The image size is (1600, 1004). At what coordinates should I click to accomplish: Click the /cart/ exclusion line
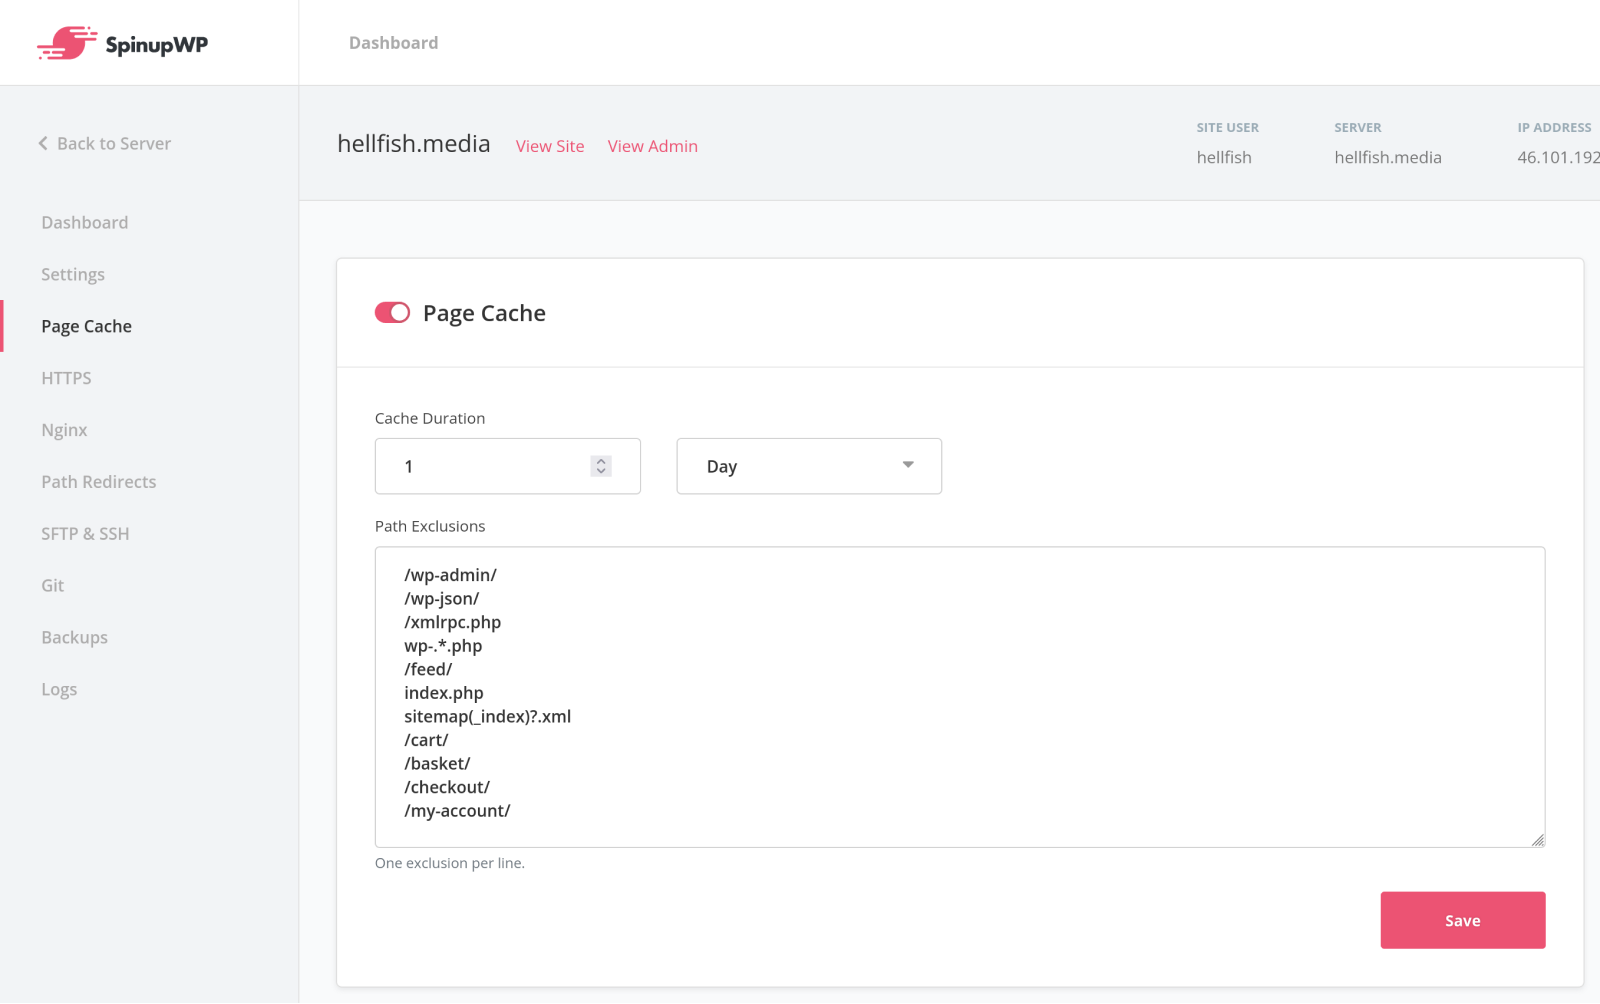coord(426,740)
